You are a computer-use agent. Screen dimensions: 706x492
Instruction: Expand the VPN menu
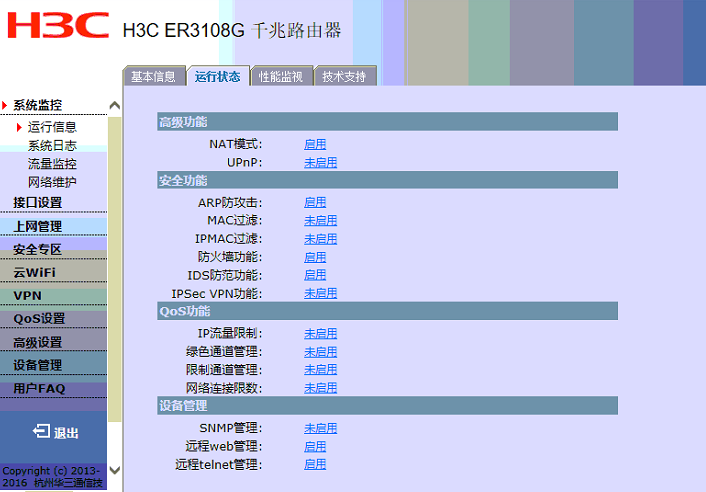[27, 296]
